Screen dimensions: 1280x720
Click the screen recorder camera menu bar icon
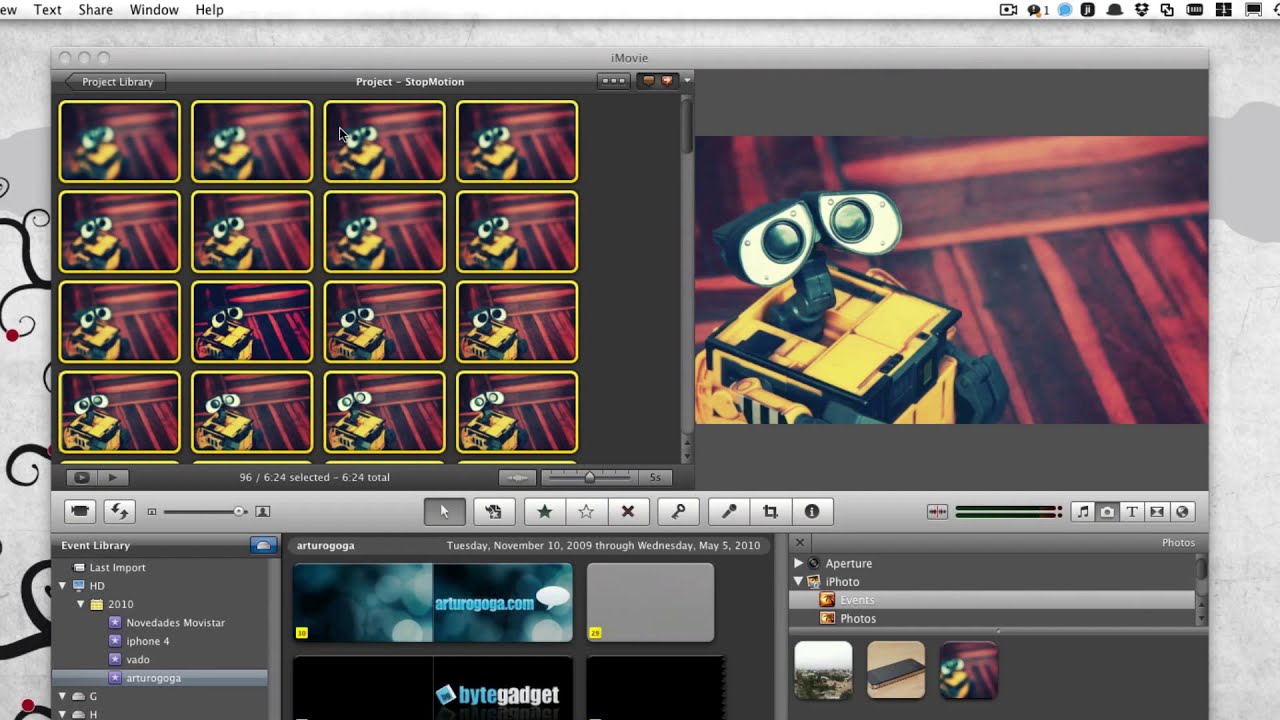tap(1008, 9)
